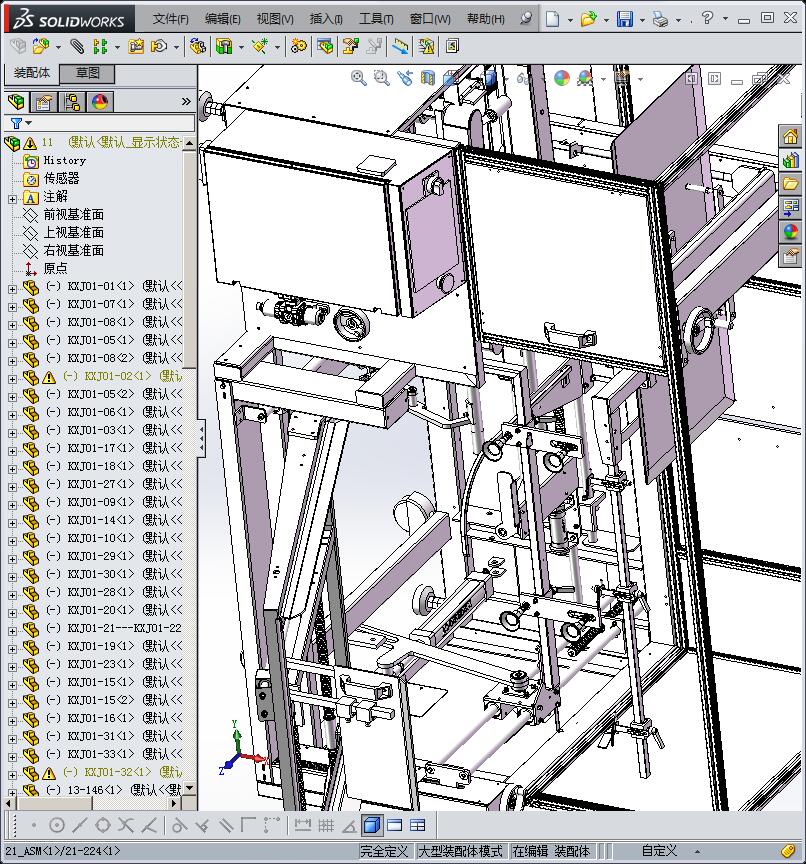Open the Custom Properties clipboard icon in task pane
The width and height of the screenshot is (806, 864).
(x=791, y=256)
